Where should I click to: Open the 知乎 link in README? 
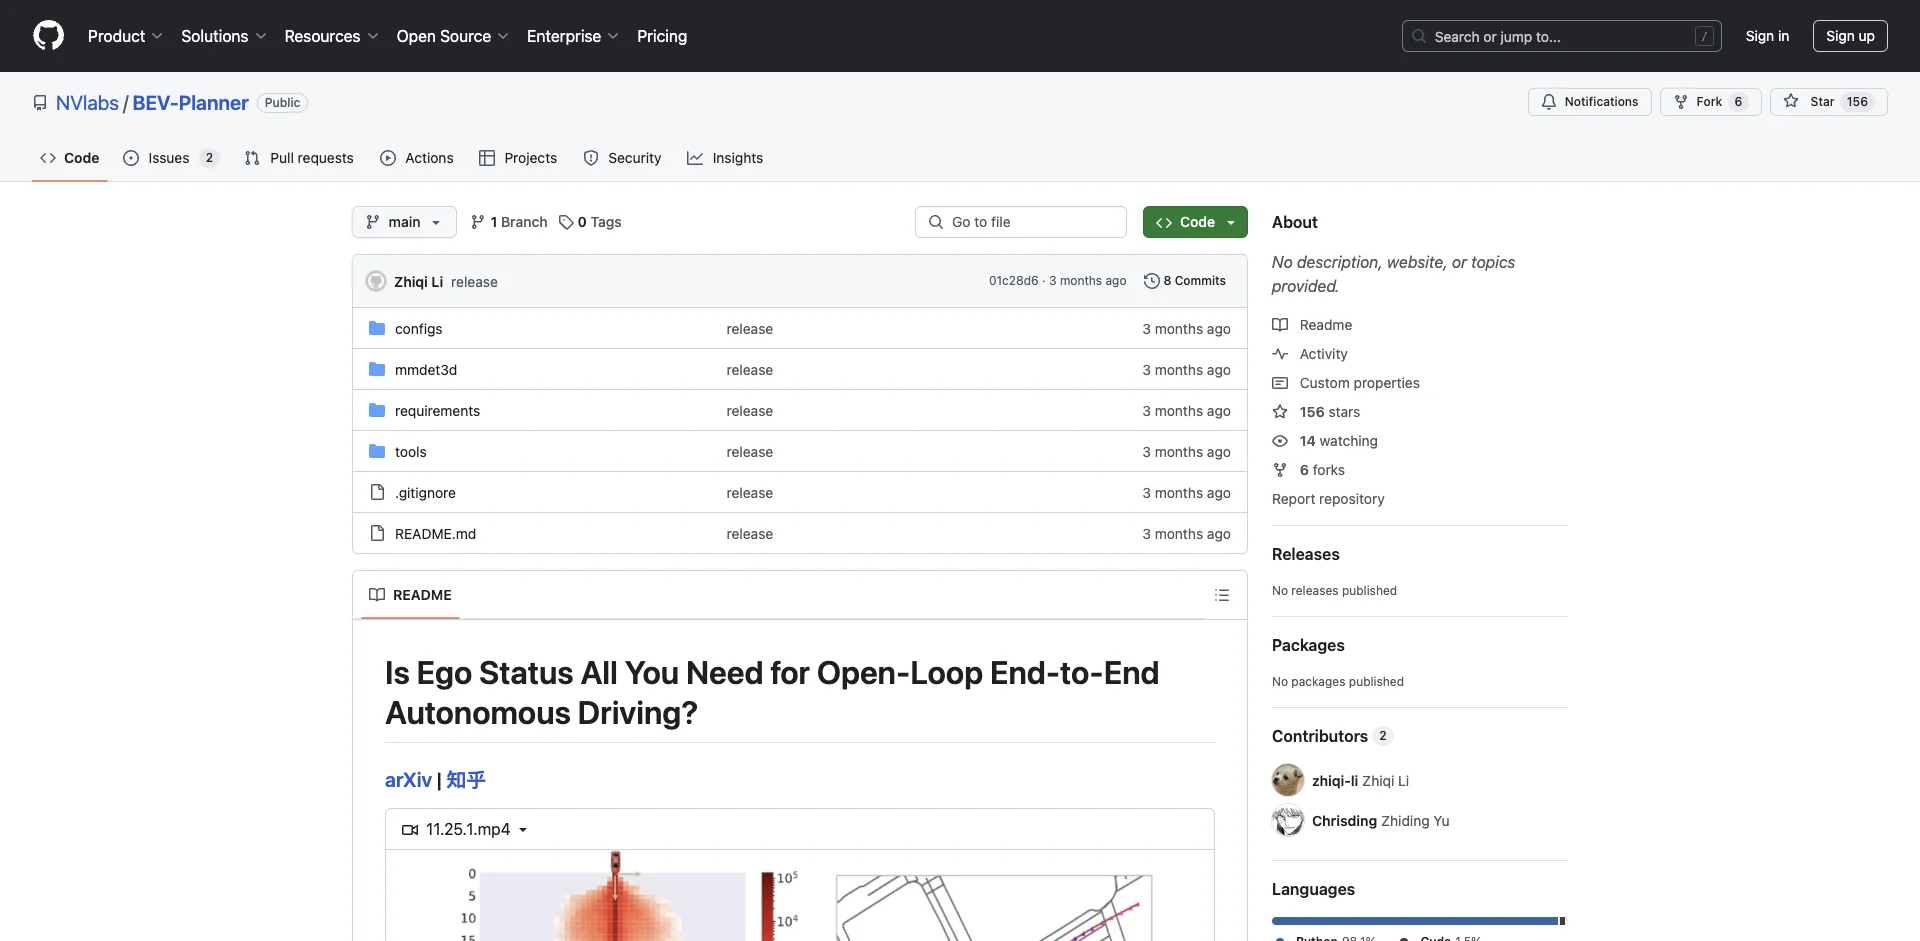pos(466,780)
